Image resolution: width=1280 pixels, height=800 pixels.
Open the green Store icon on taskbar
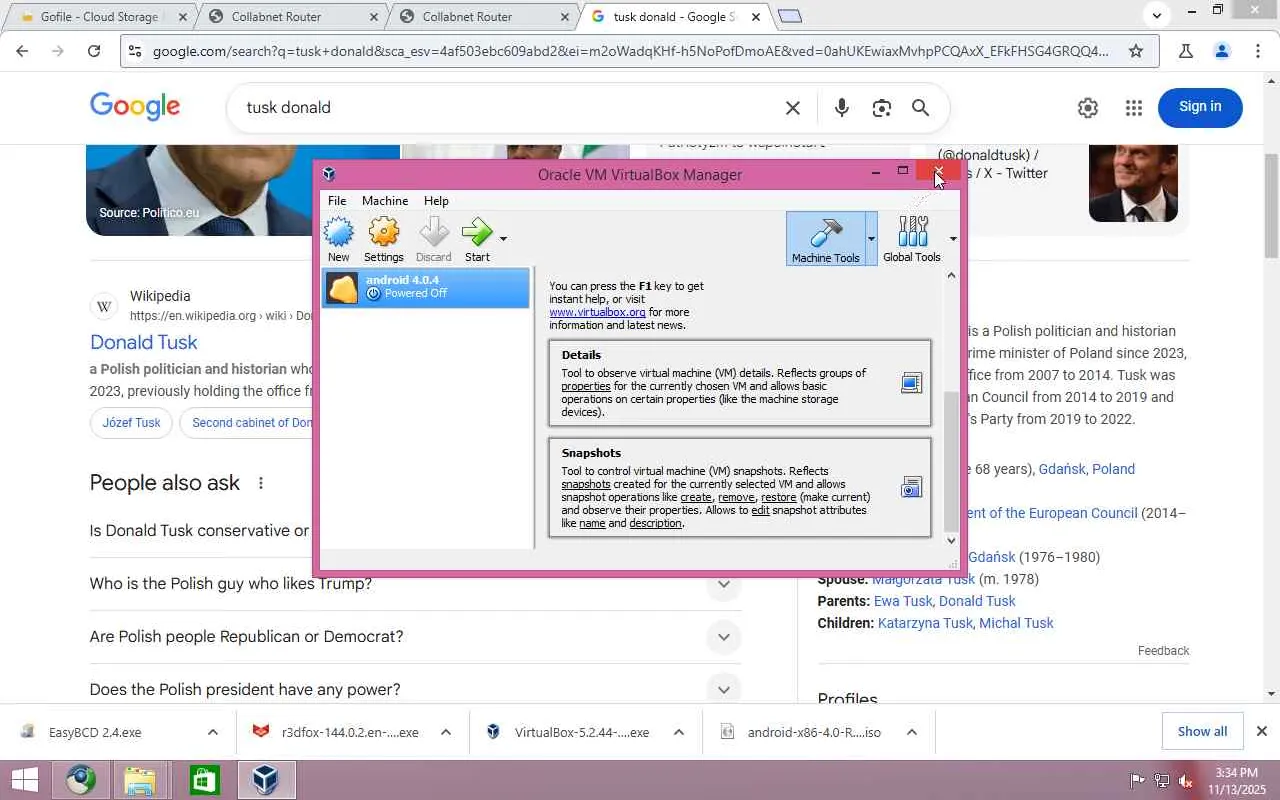click(x=204, y=780)
